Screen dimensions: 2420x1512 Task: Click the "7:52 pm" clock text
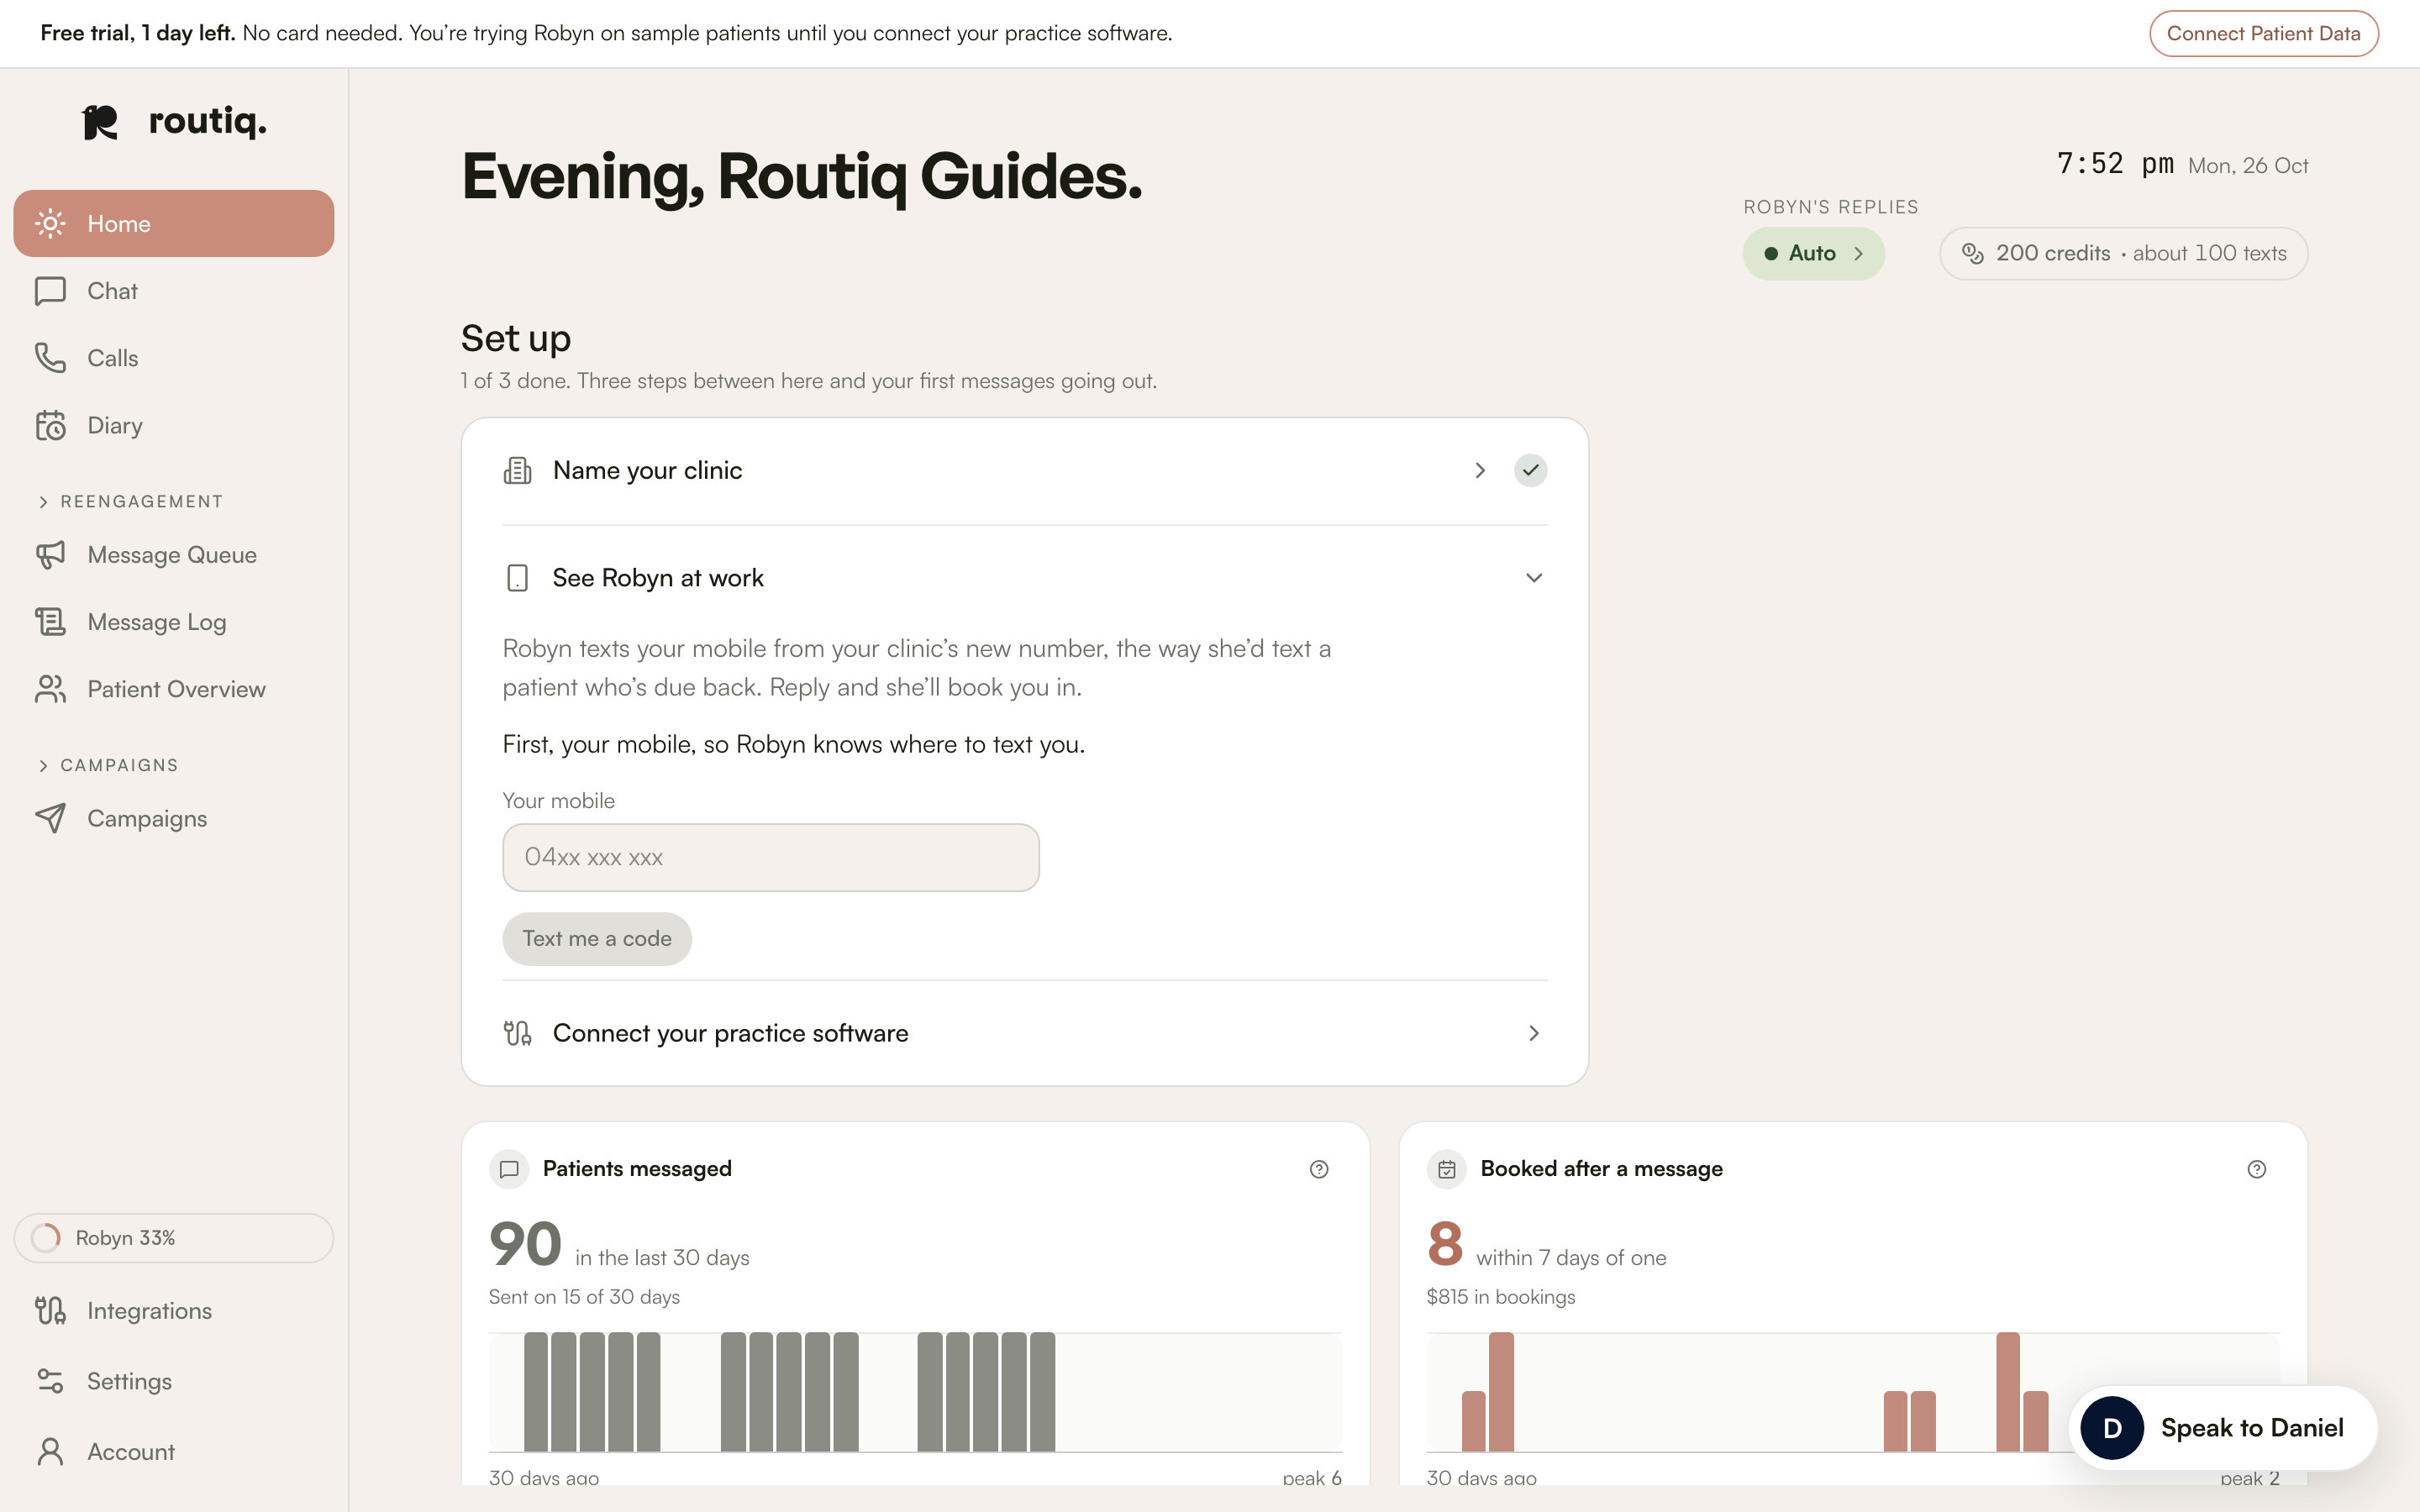click(x=2115, y=164)
